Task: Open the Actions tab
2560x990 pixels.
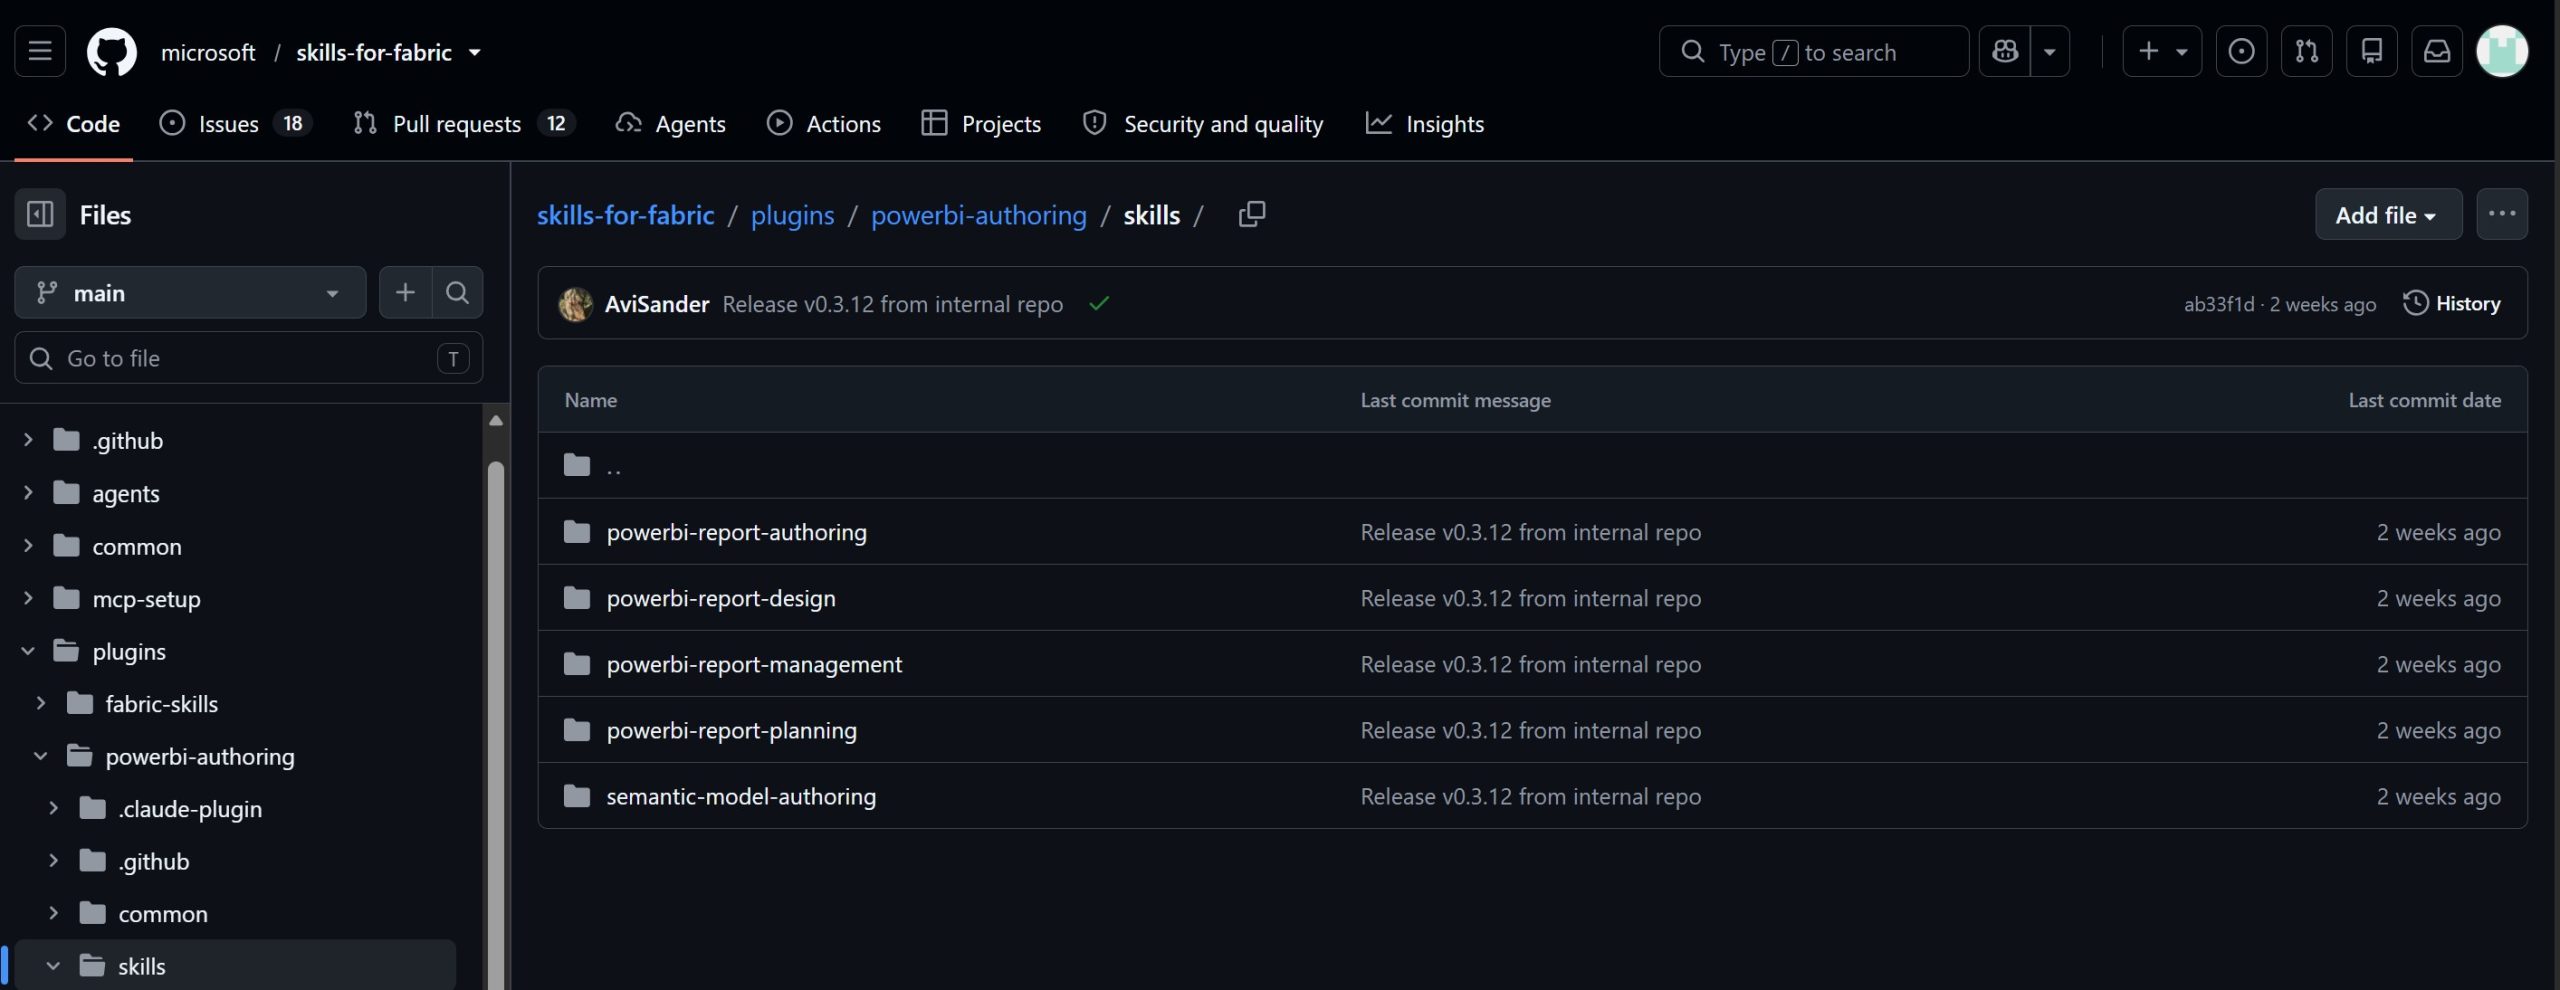Action: [x=823, y=123]
